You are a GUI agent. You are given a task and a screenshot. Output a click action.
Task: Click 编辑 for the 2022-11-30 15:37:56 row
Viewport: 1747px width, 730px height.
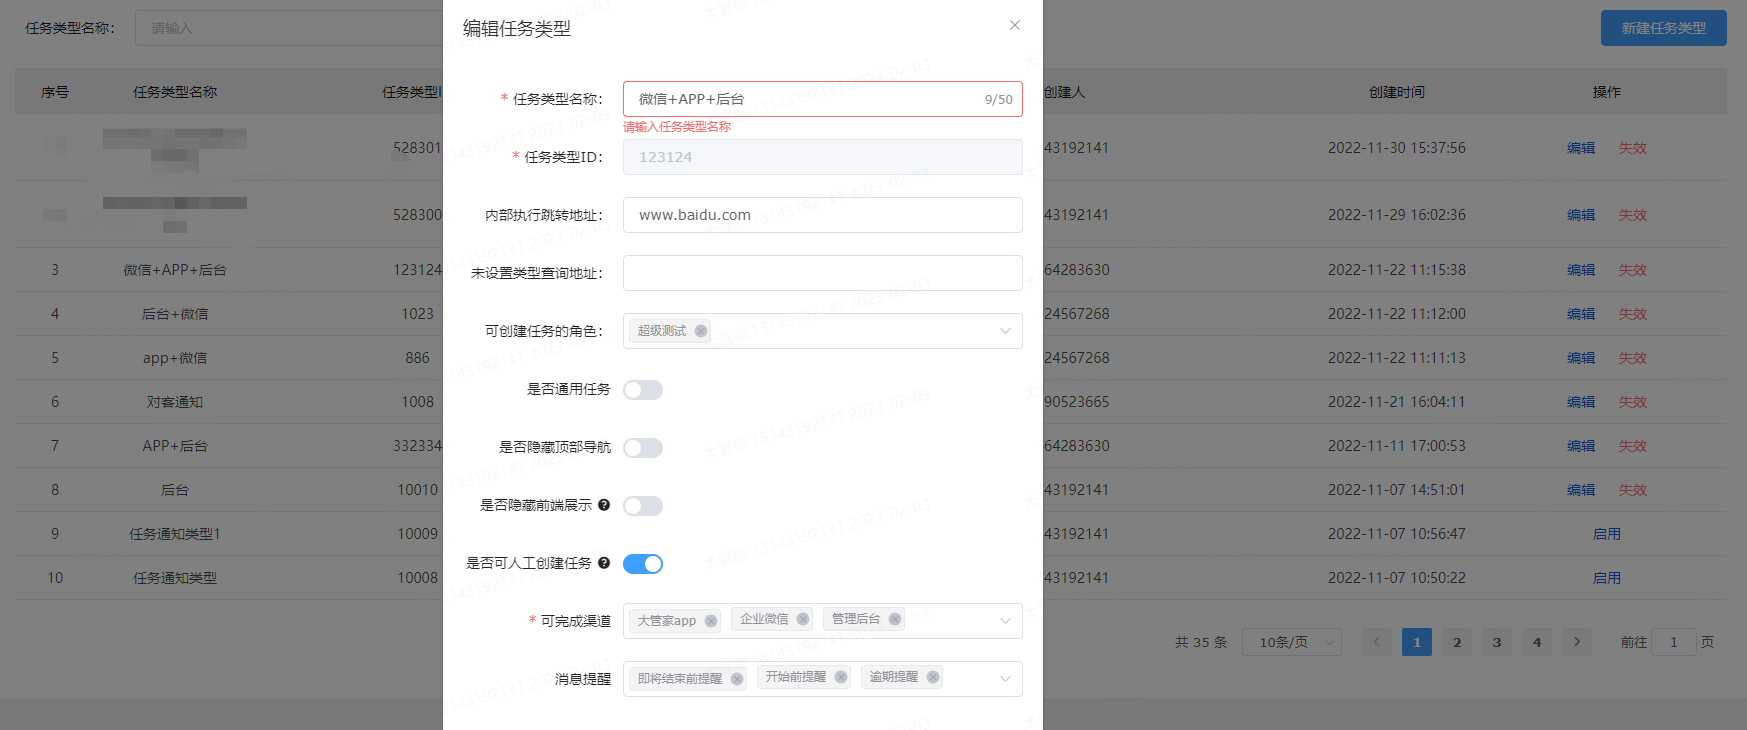point(1581,148)
